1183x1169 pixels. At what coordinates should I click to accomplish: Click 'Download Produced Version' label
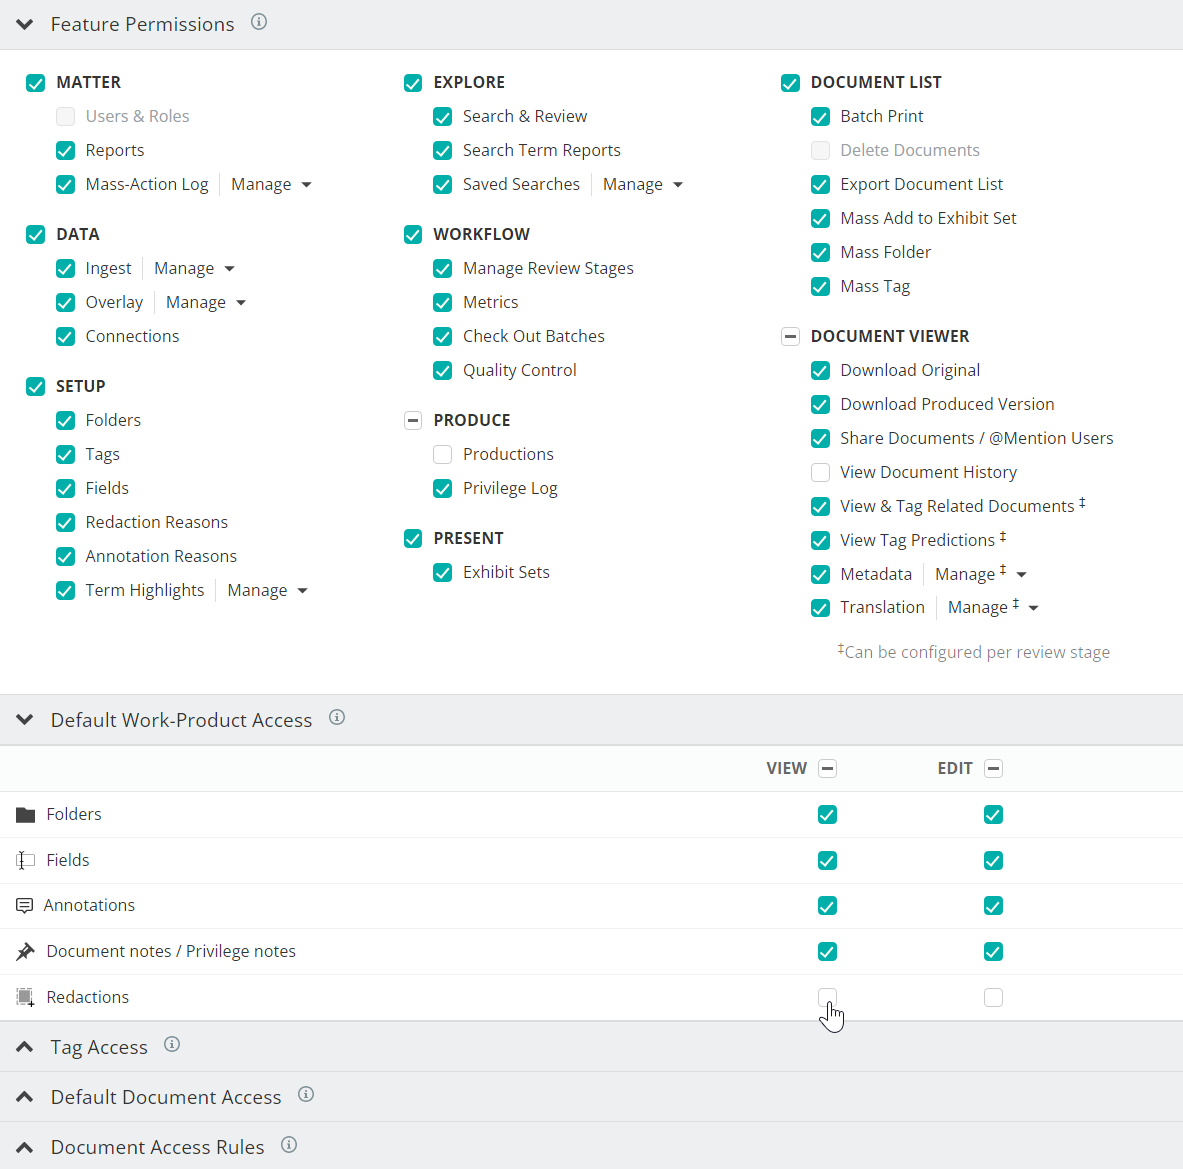click(947, 405)
